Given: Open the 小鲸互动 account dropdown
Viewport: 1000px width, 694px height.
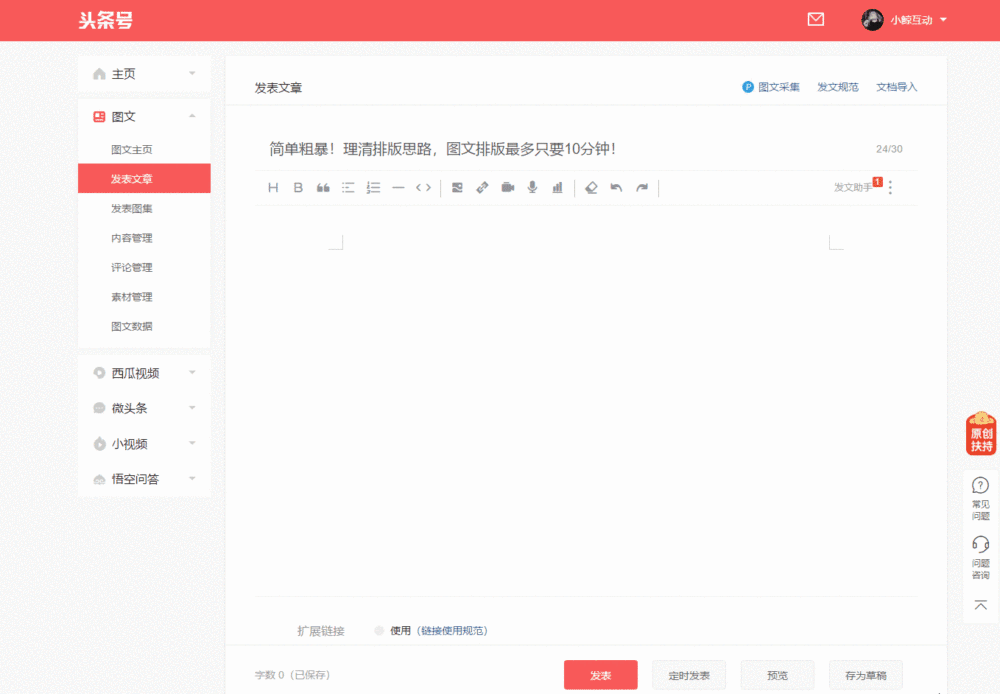Looking at the screenshot, I should [x=904, y=20].
